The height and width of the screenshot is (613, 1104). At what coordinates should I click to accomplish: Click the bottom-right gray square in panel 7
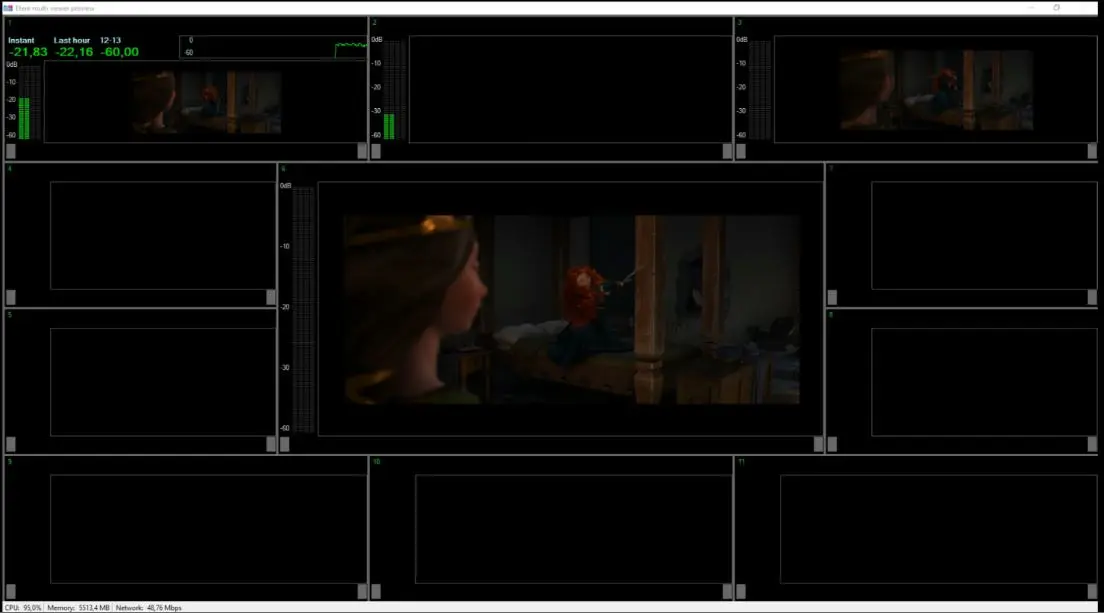pos(1092,297)
